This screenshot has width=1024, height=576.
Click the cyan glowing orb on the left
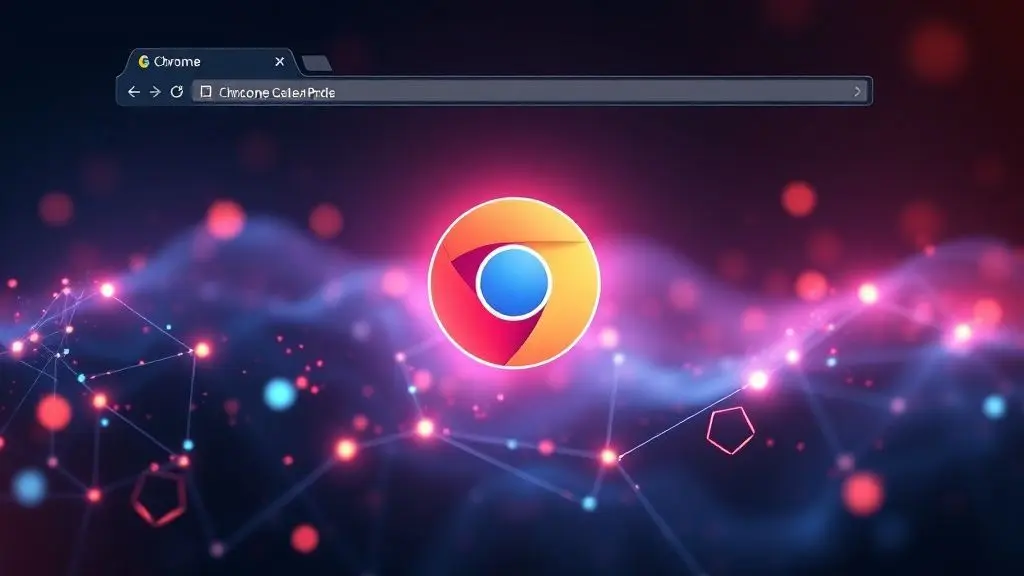pyautogui.click(x=280, y=393)
